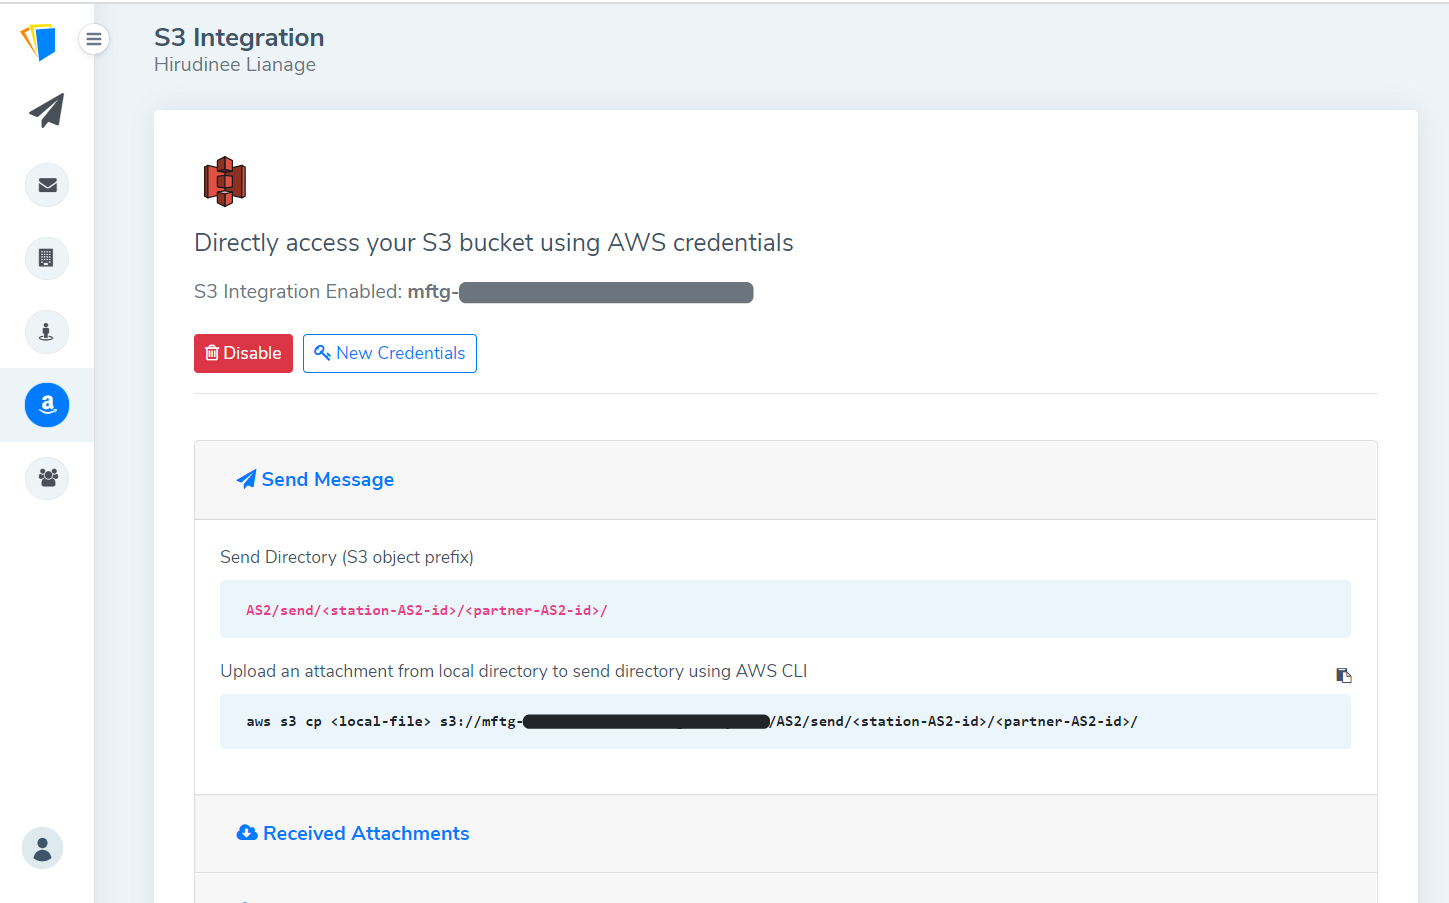Click the paper plane icon beside Send Message
This screenshot has height=903, width=1449.
click(246, 479)
